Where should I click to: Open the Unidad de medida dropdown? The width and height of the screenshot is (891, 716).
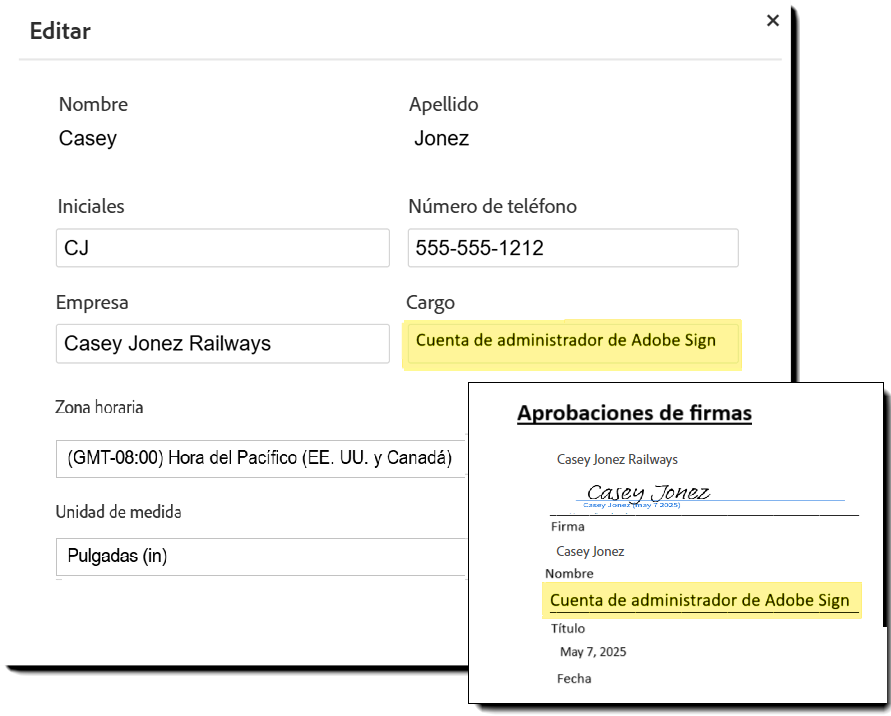tap(260, 556)
